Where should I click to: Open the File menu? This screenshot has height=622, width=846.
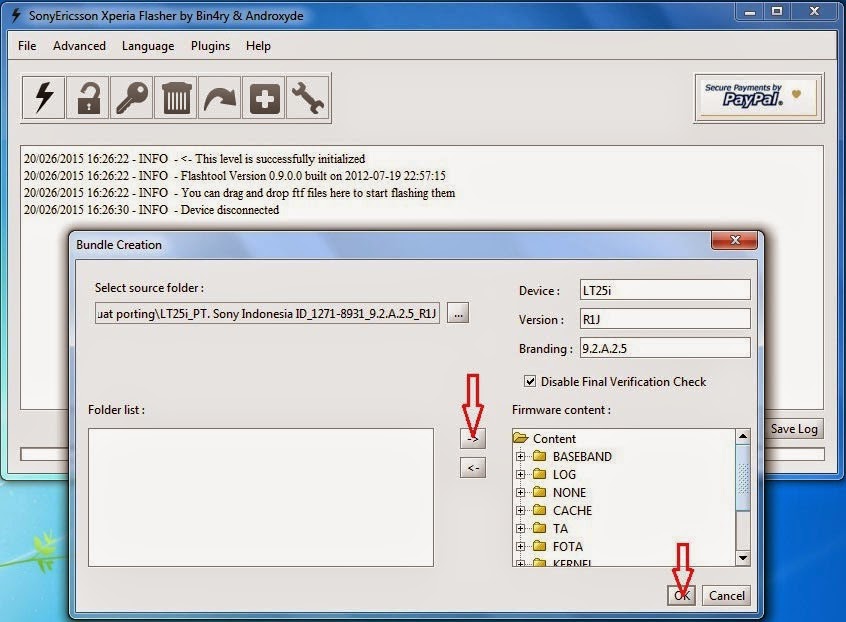tap(27, 46)
